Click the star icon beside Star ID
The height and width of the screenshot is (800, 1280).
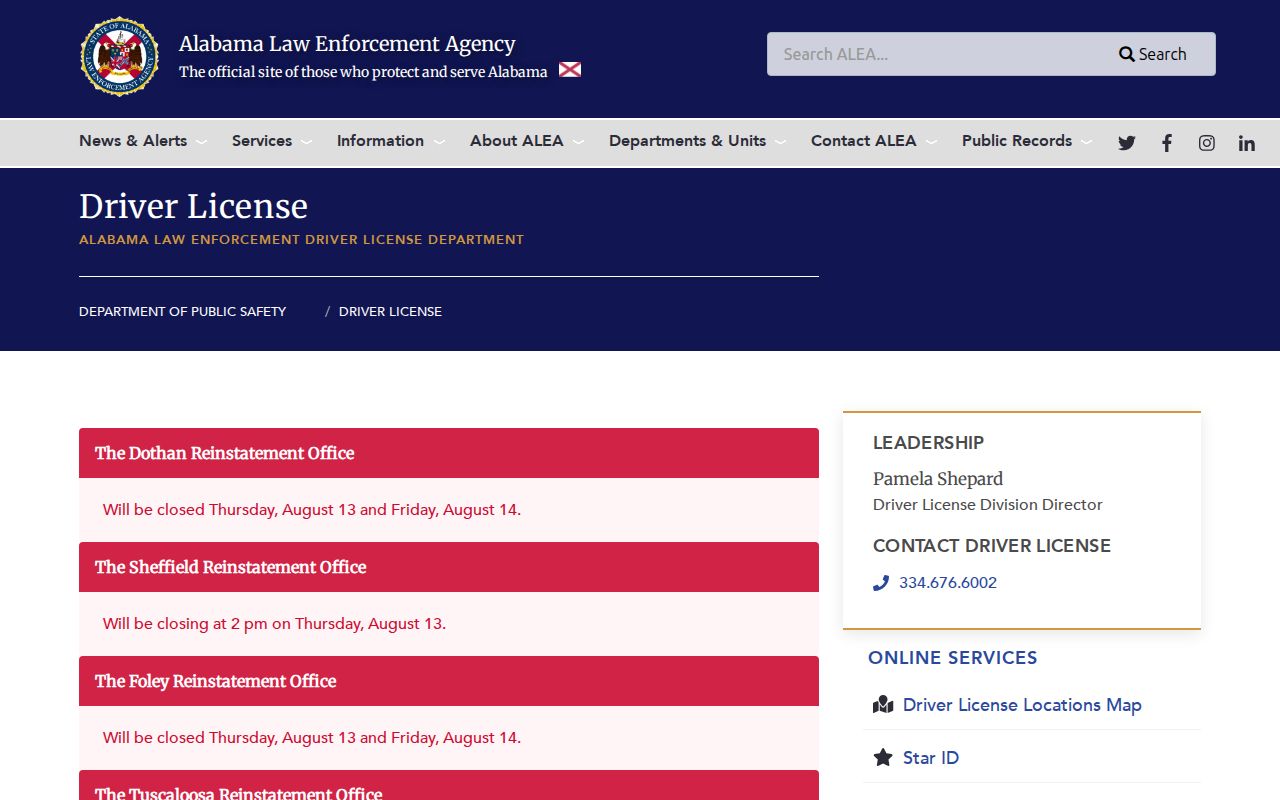pos(883,758)
